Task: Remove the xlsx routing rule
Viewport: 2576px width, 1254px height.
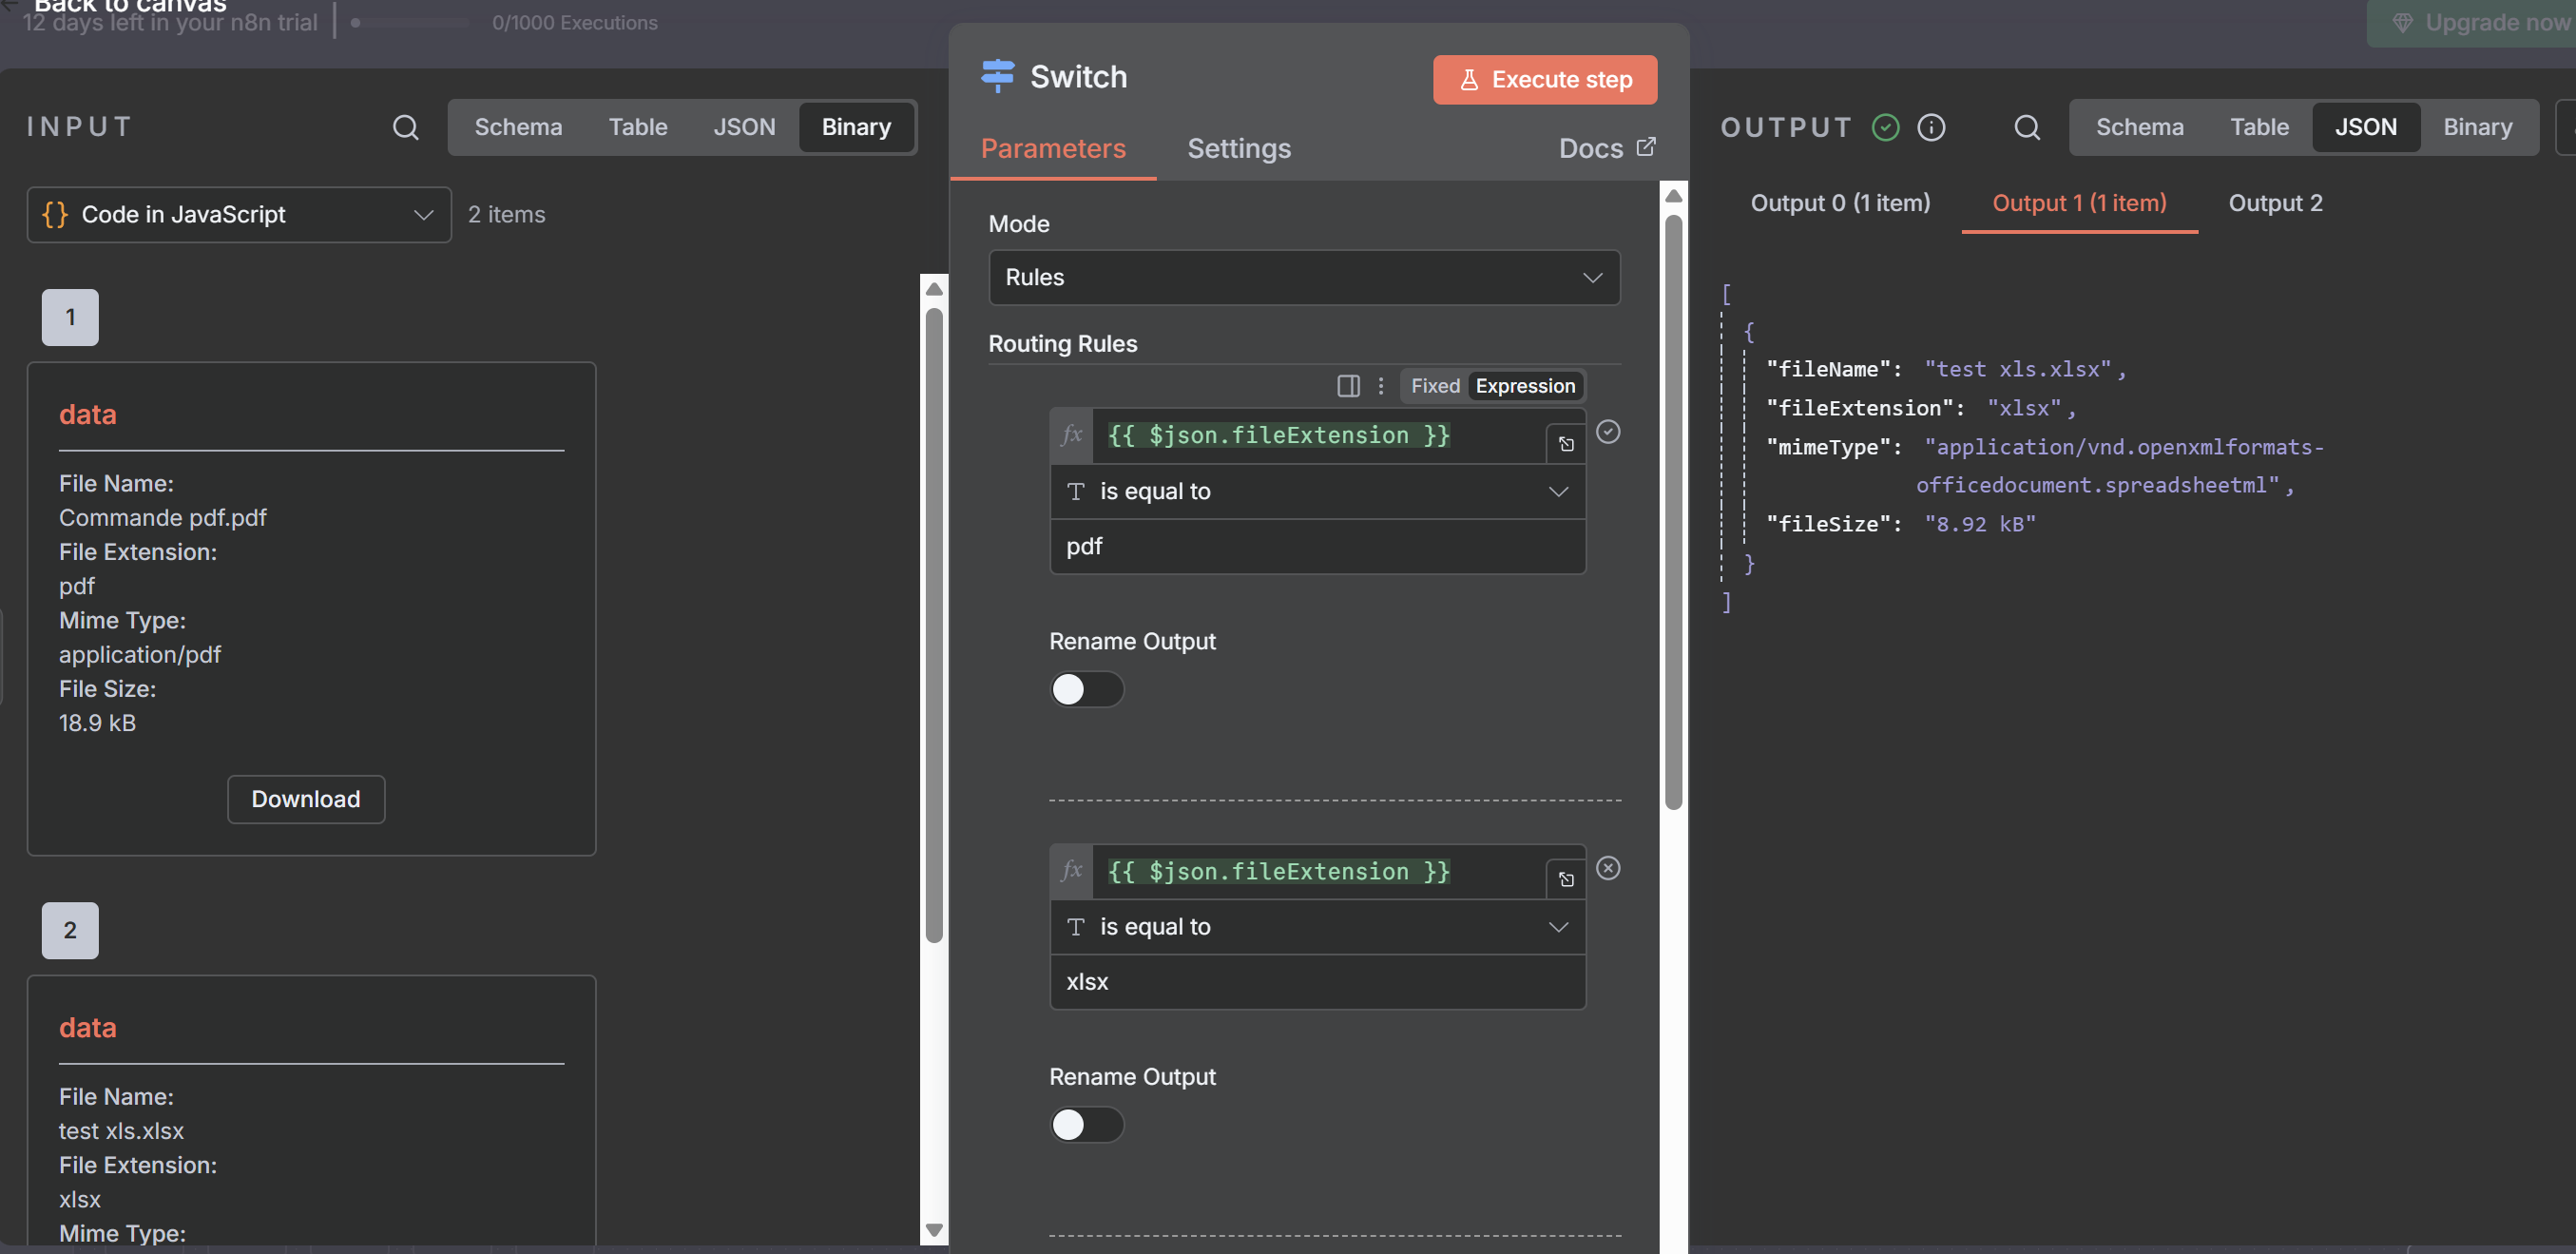Action: [1607, 868]
